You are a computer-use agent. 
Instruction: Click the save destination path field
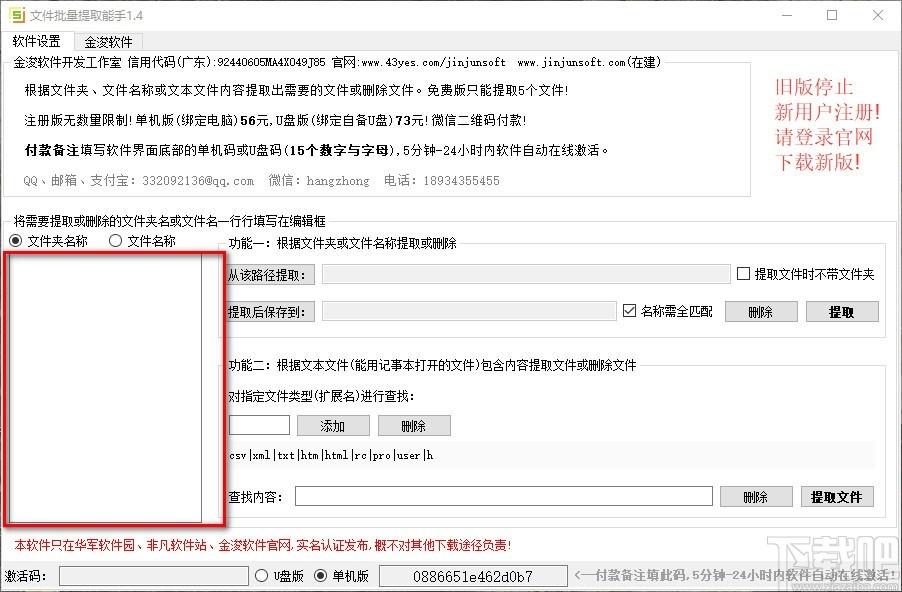click(x=469, y=311)
